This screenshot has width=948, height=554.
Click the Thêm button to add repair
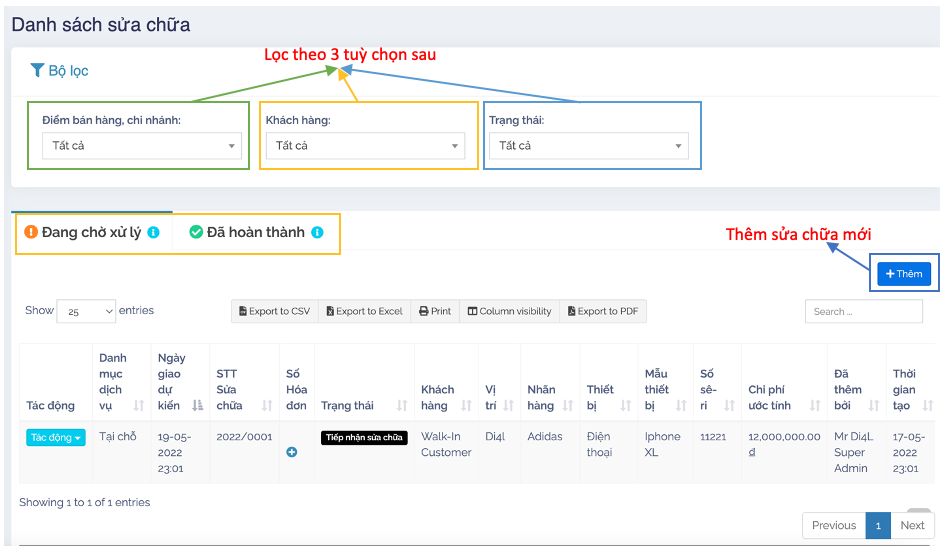pyautogui.click(x=904, y=274)
